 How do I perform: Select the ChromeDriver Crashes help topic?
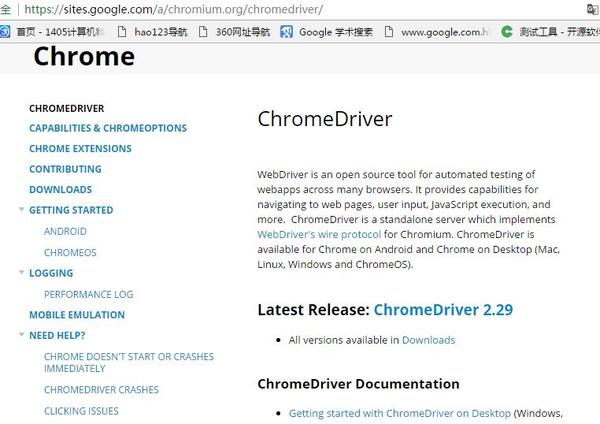[x=101, y=390]
